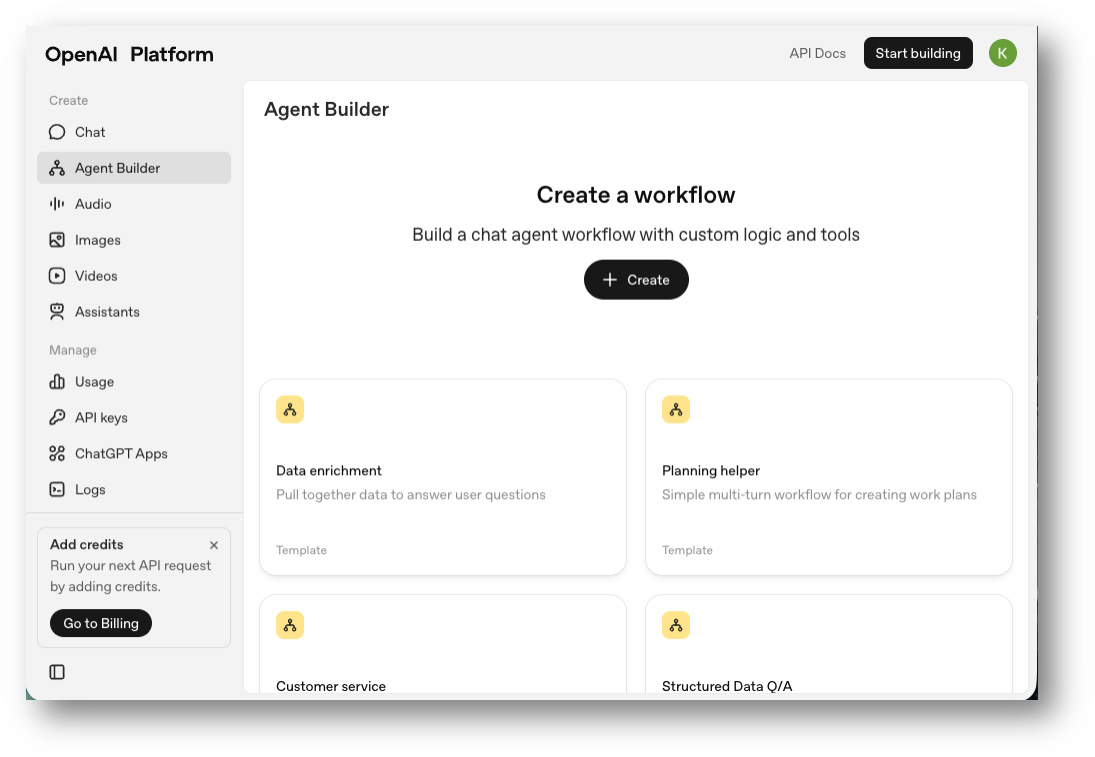The image size is (1095, 757).
Task: Click Create to make a new workflow
Action: [x=636, y=280]
